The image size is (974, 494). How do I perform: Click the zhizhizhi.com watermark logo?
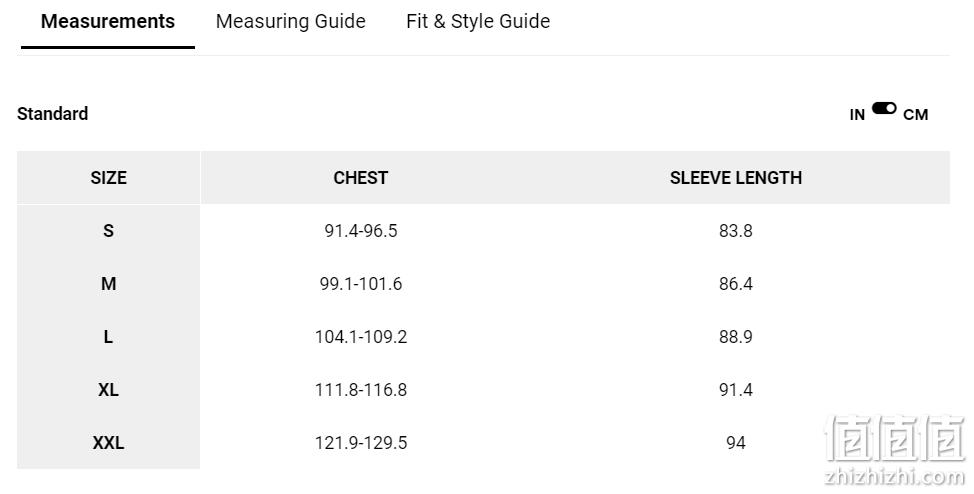[895, 451]
